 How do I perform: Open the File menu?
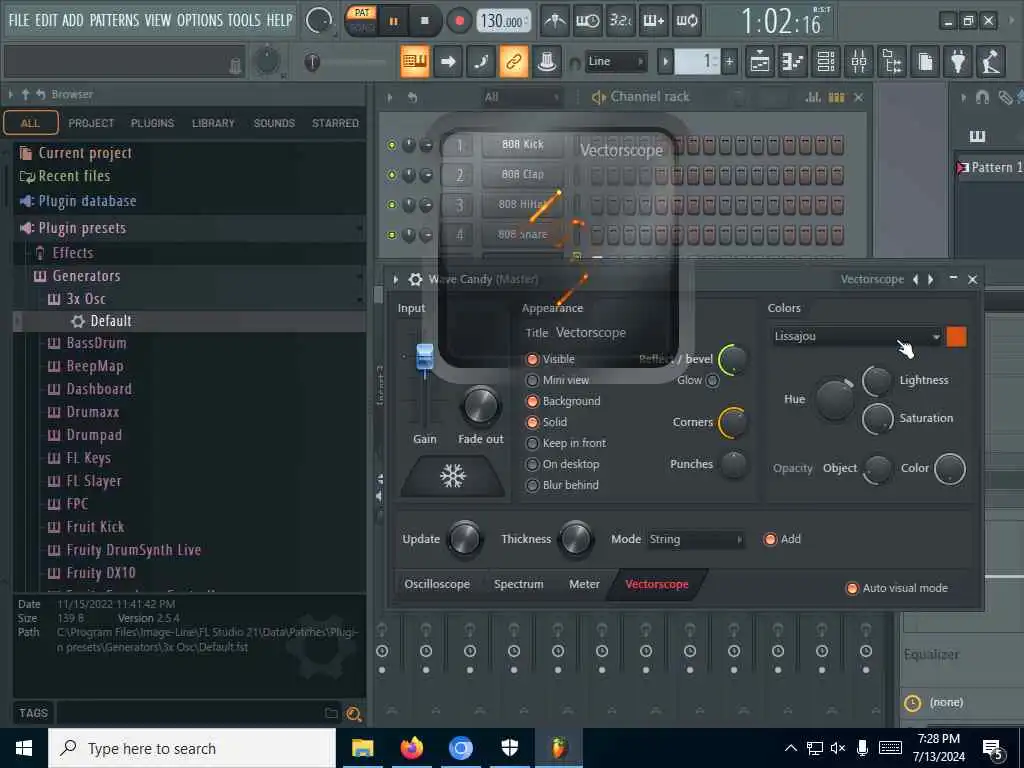click(19, 20)
